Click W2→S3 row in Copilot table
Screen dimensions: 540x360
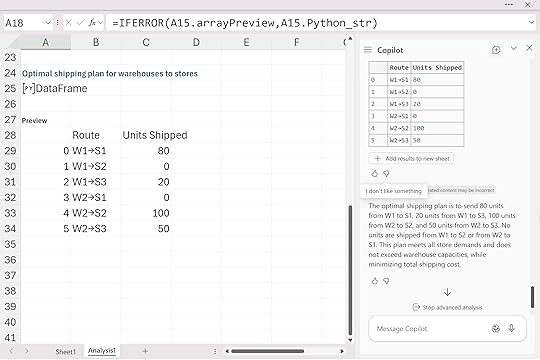coord(416,140)
